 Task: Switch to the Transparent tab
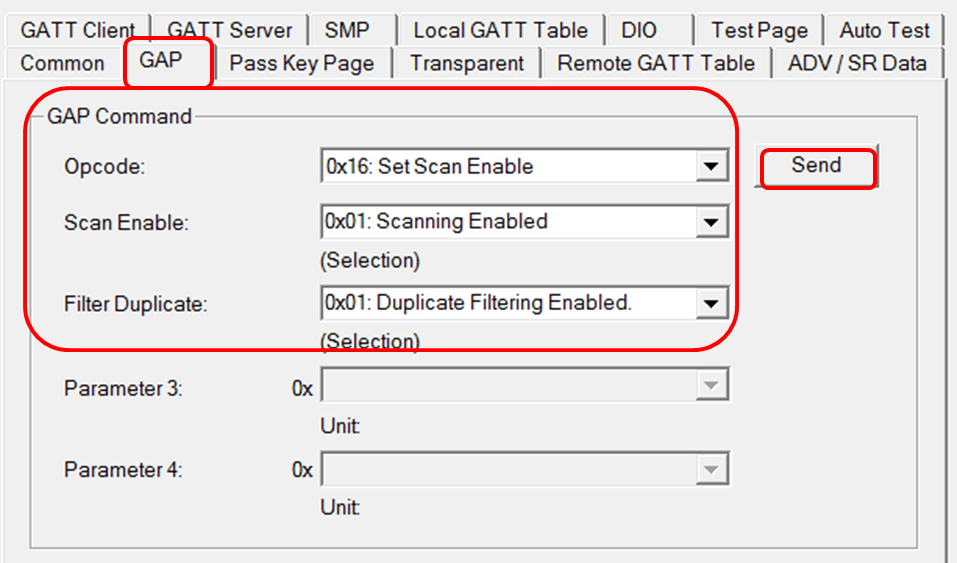tap(467, 63)
